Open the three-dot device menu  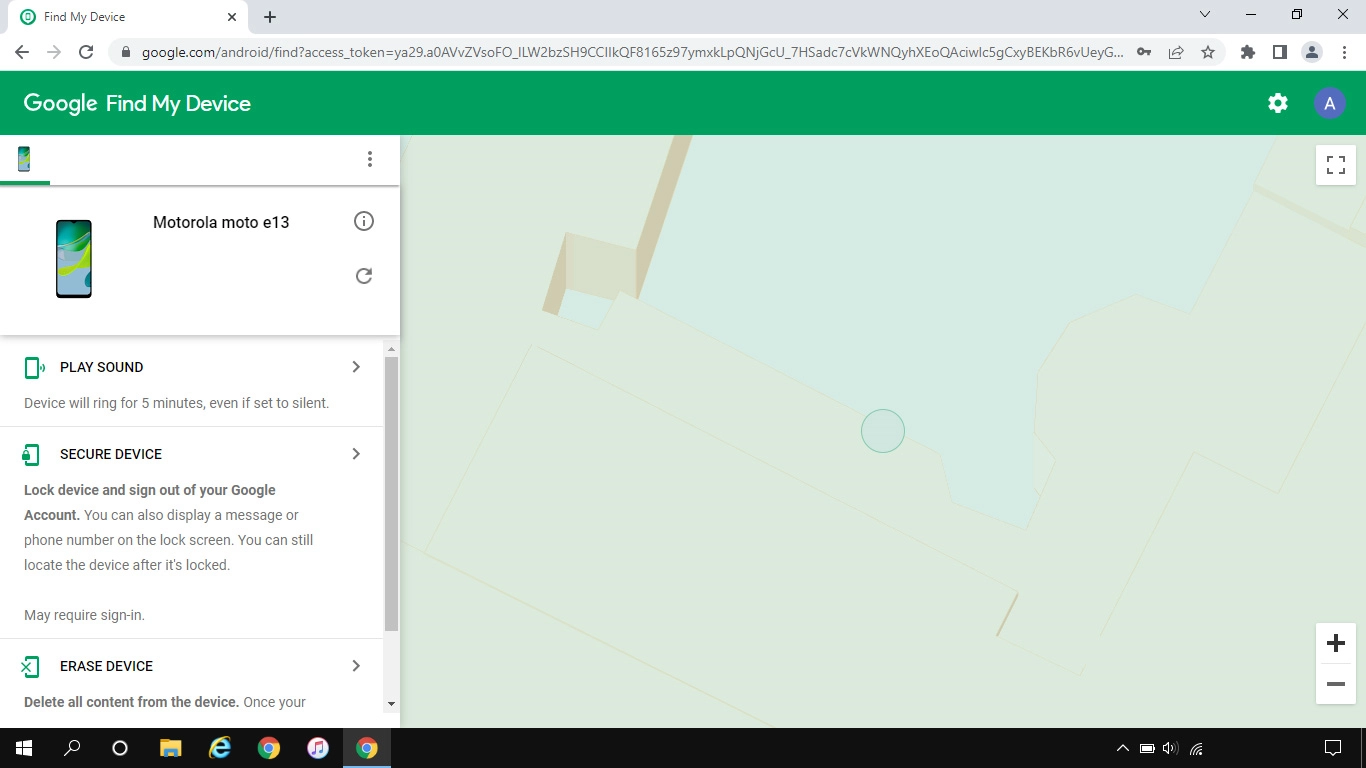370,159
